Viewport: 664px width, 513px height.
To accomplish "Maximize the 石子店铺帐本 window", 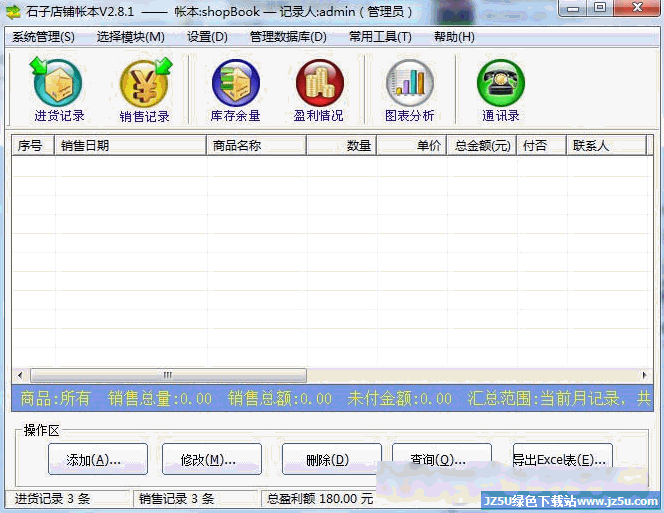I will [600, 8].
